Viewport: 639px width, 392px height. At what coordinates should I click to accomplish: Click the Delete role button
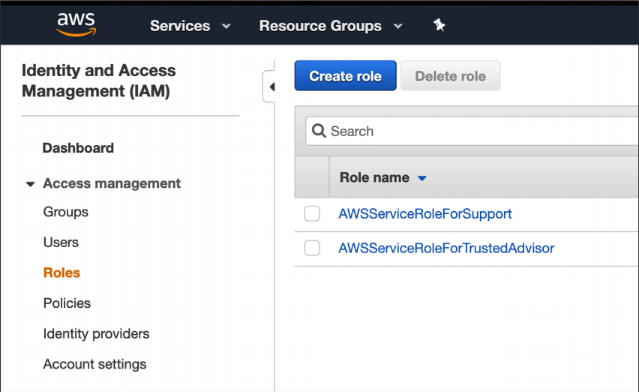tap(450, 76)
